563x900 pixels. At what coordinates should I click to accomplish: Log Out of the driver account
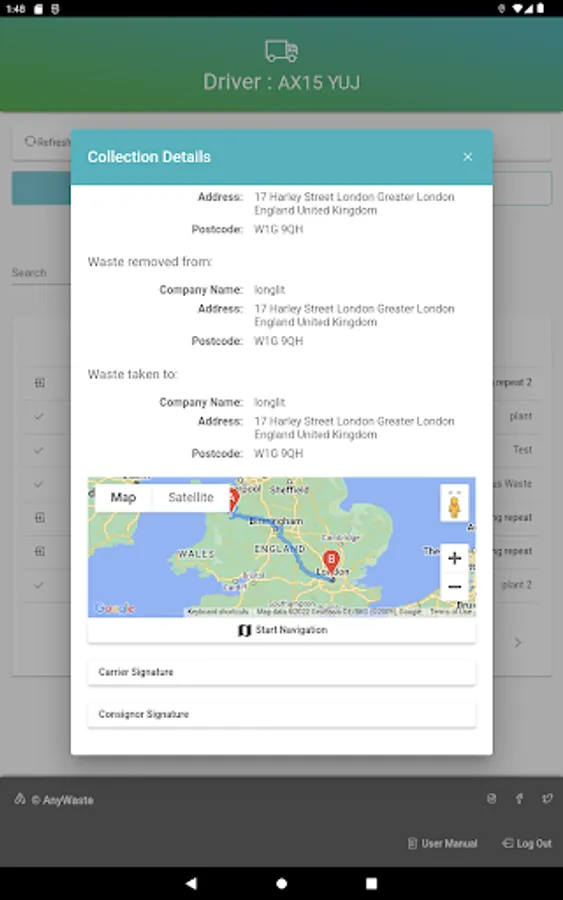click(x=527, y=843)
